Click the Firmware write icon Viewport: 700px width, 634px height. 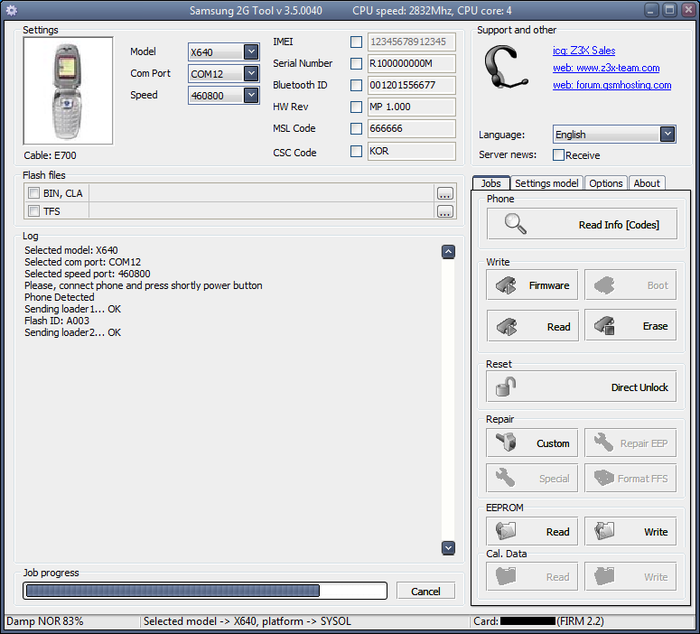click(x=507, y=285)
